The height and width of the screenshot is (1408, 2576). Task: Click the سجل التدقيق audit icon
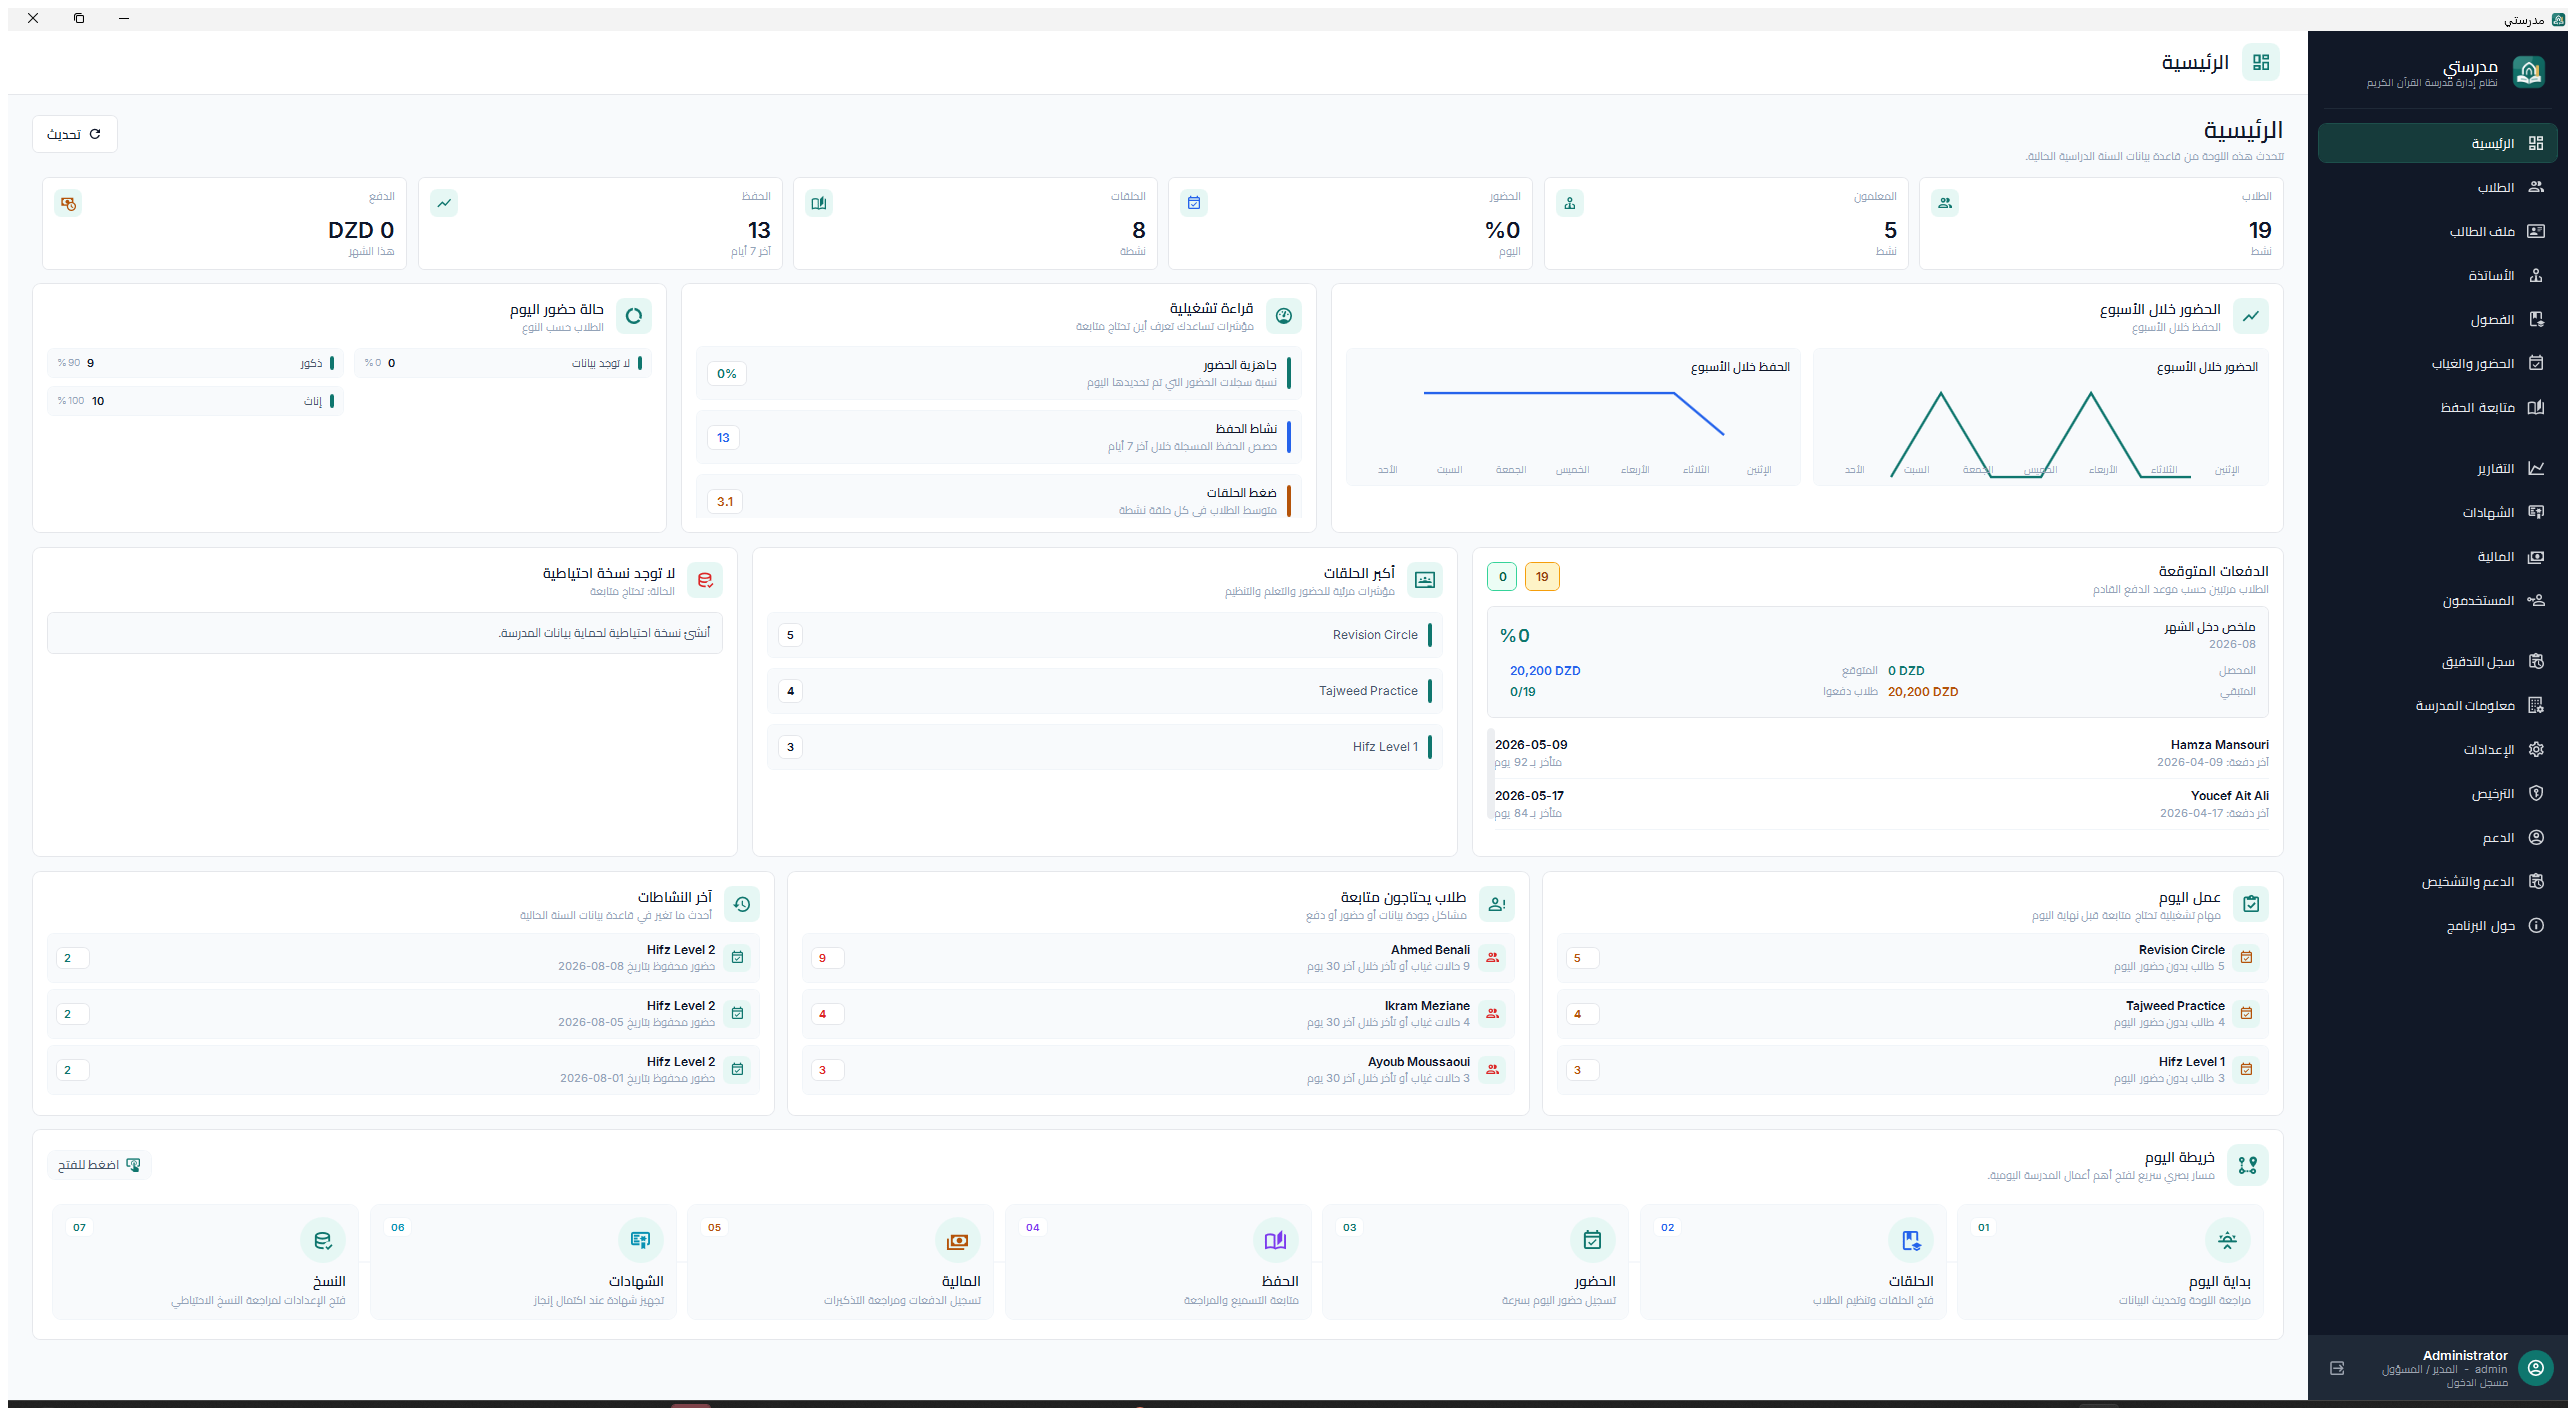[2536, 661]
